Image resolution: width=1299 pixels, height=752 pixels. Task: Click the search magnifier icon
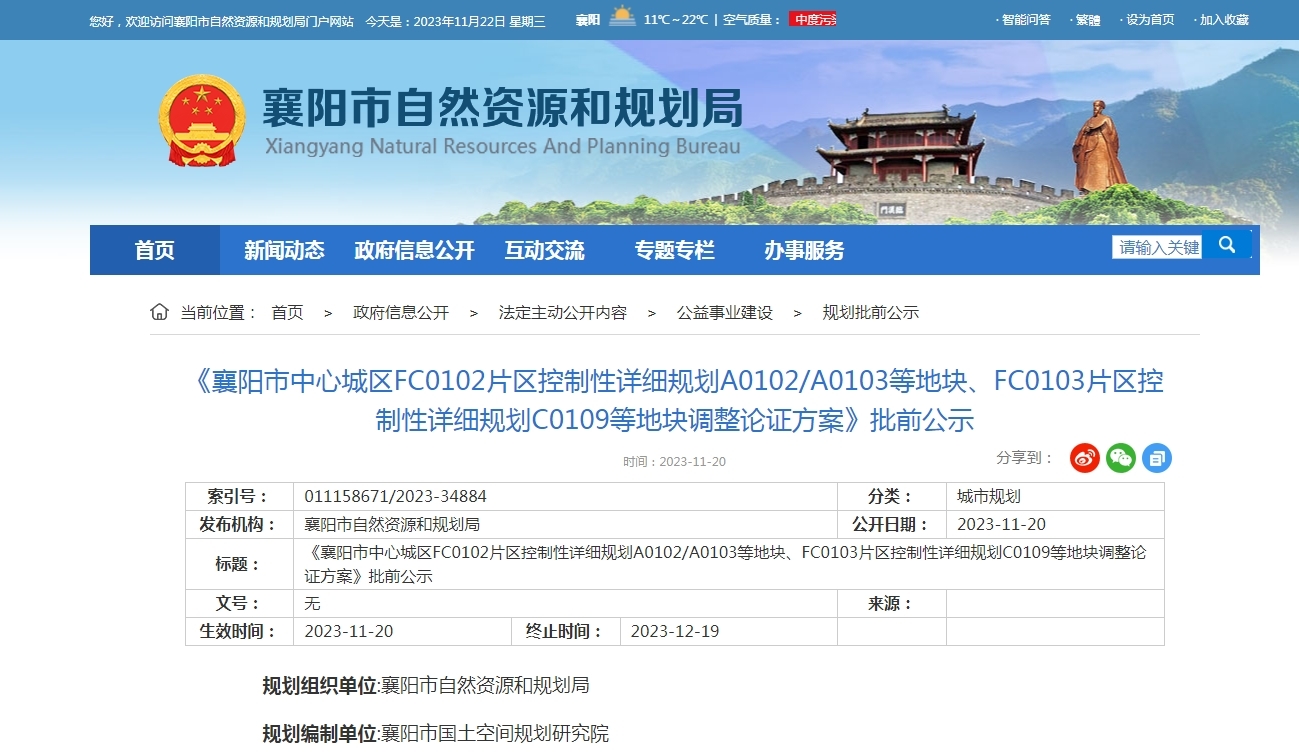pos(1228,244)
